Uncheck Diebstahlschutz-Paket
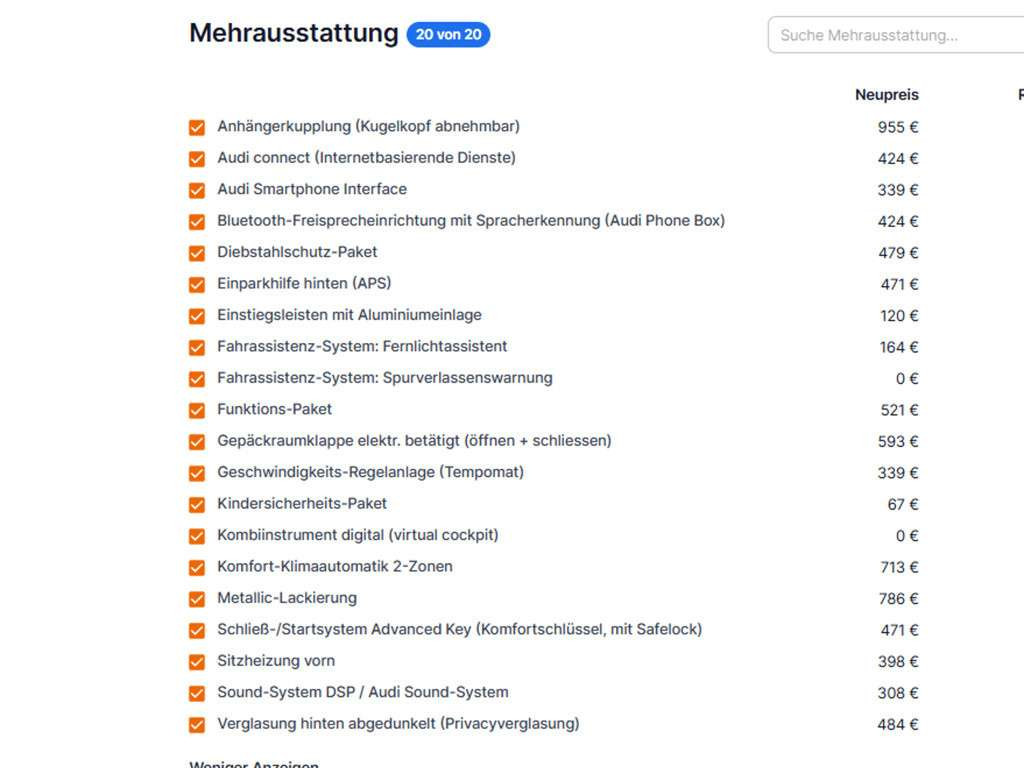The width and height of the screenshot is (1024, 768). click(197, 253)
